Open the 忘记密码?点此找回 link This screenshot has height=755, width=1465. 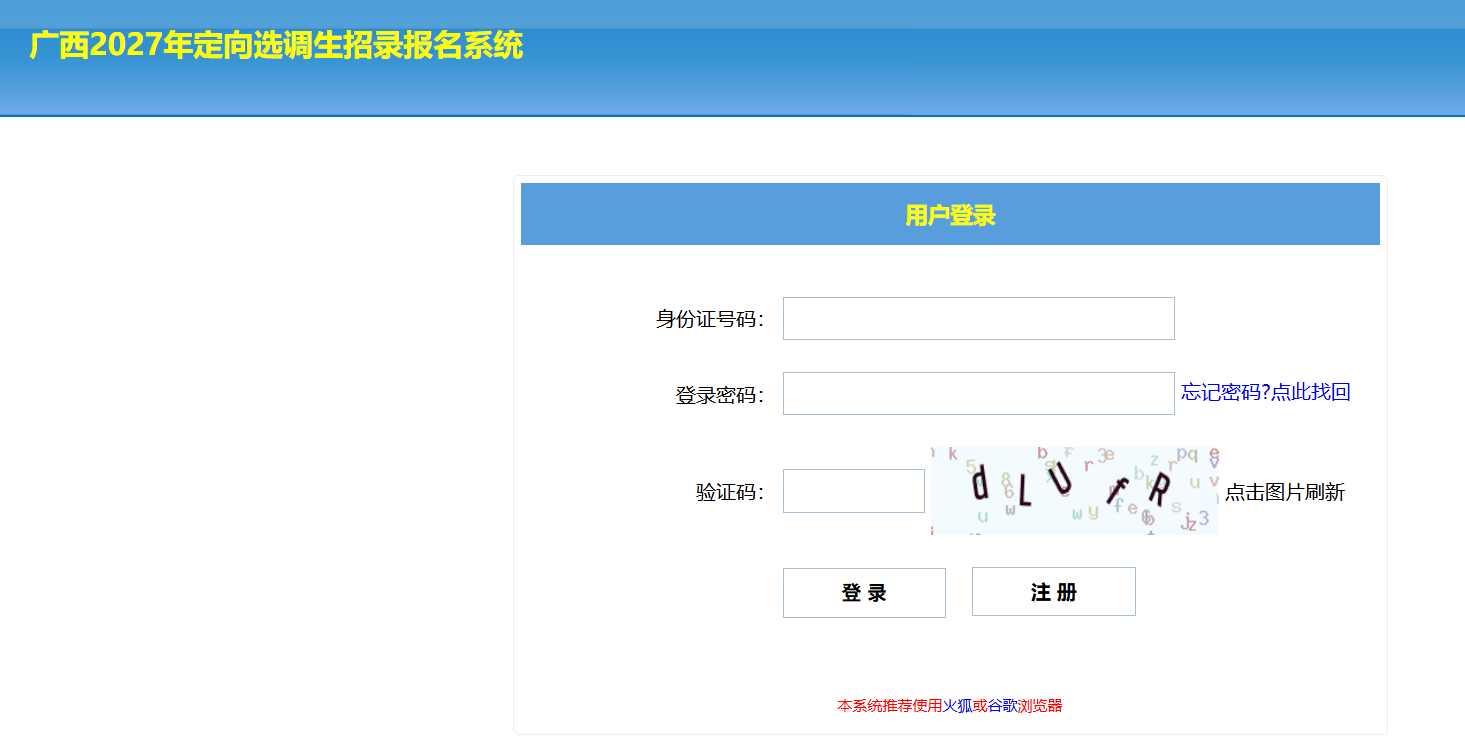[1266, 392]
